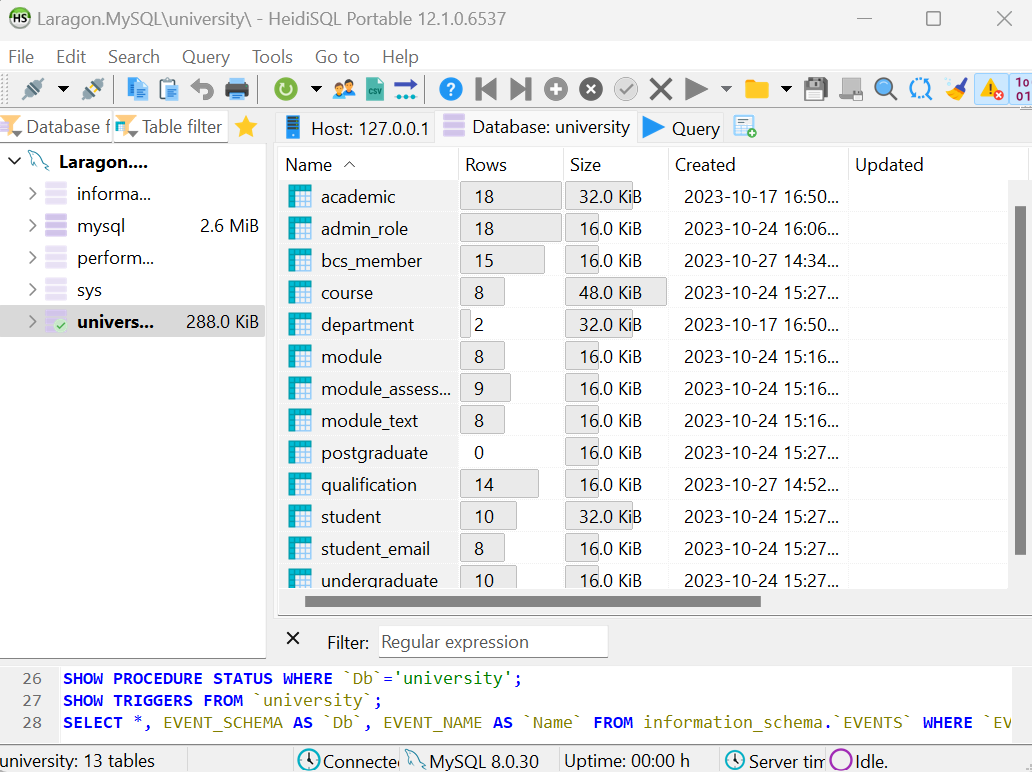Select the student_email table row

(644, 548)
